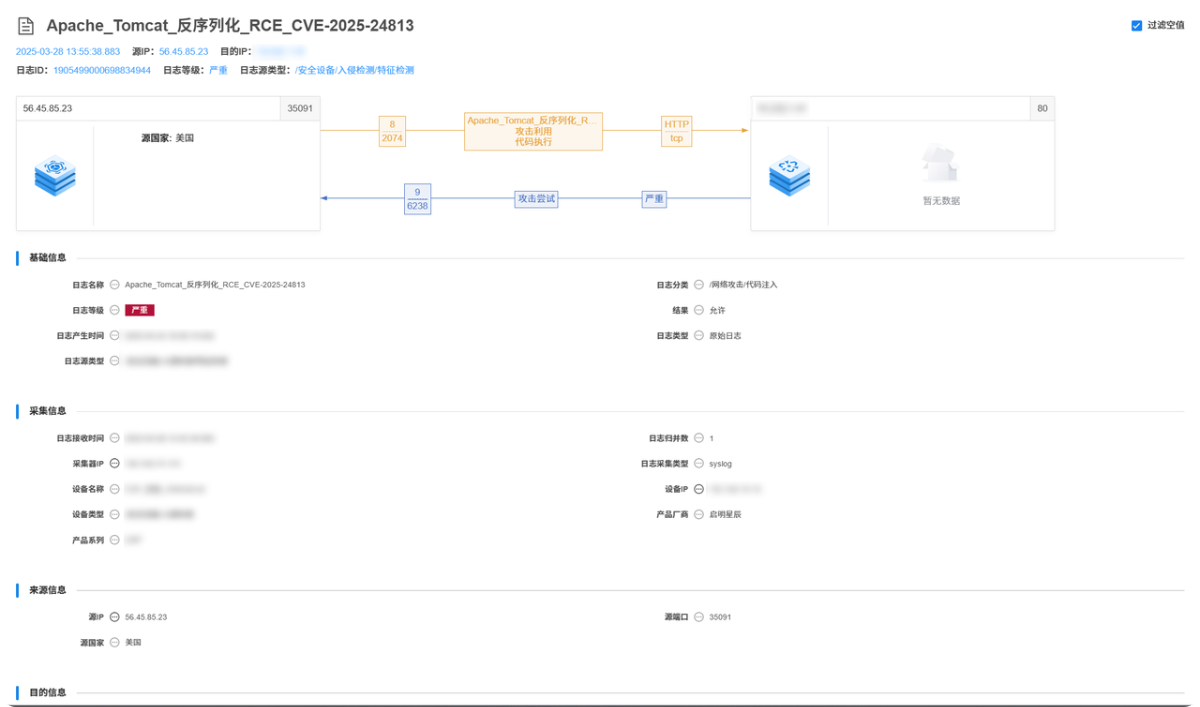
Task: Click the source device stack icon
Action: pos(55,176)
